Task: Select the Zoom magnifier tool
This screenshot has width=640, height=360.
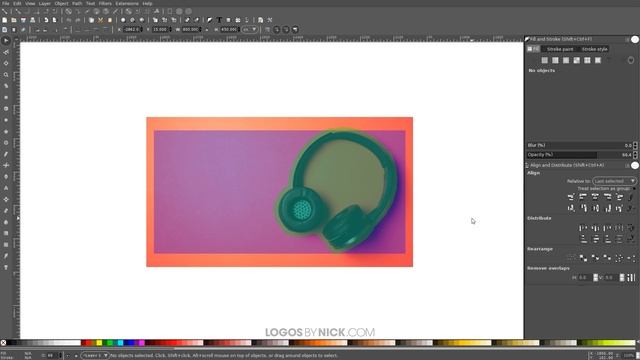Action: pyautogui.click(x=6, y=75)
